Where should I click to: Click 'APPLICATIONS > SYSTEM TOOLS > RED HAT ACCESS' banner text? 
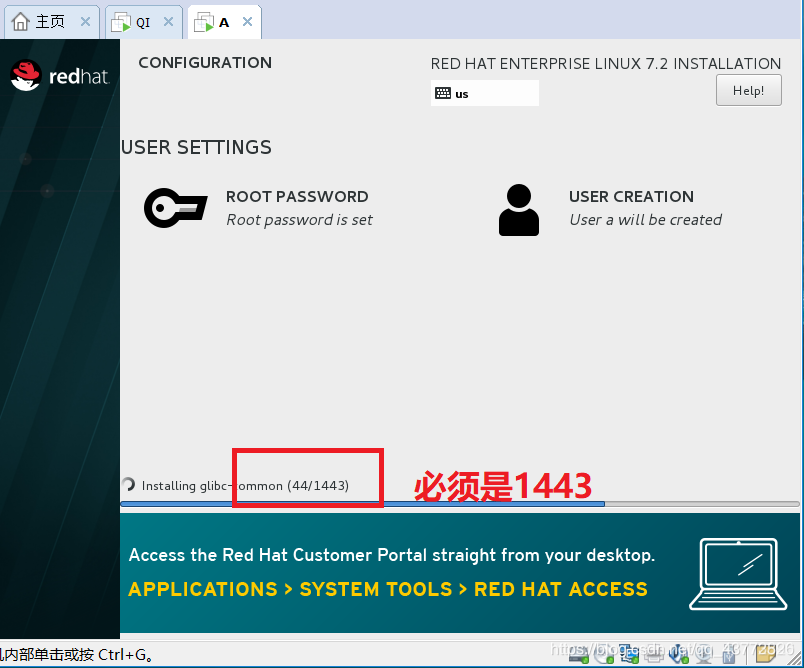coord(388,589)
